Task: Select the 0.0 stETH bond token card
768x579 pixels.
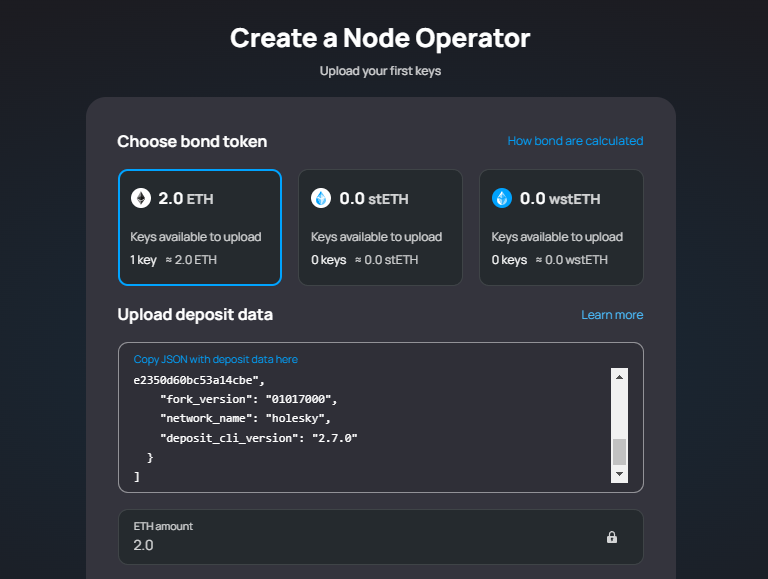Action: point(381,227)
